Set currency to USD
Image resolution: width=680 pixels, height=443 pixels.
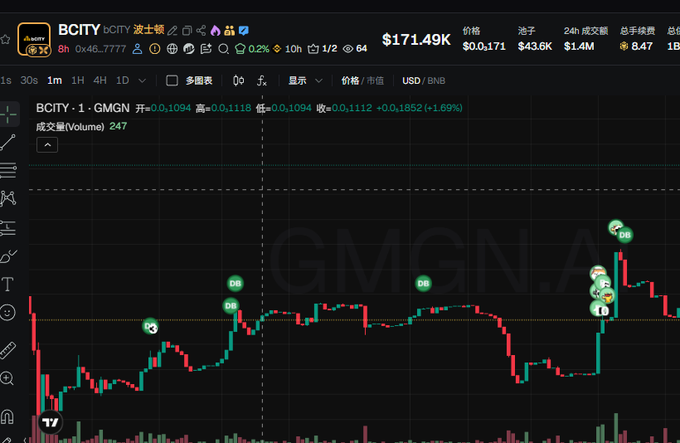411,81
